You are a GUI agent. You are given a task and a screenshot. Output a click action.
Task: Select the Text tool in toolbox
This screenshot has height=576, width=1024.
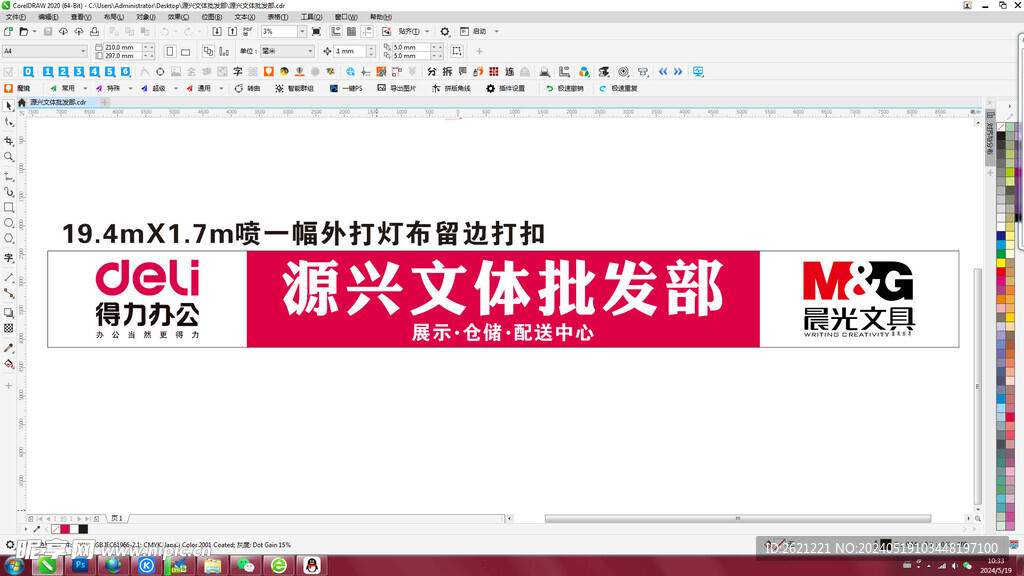(8, 258)
